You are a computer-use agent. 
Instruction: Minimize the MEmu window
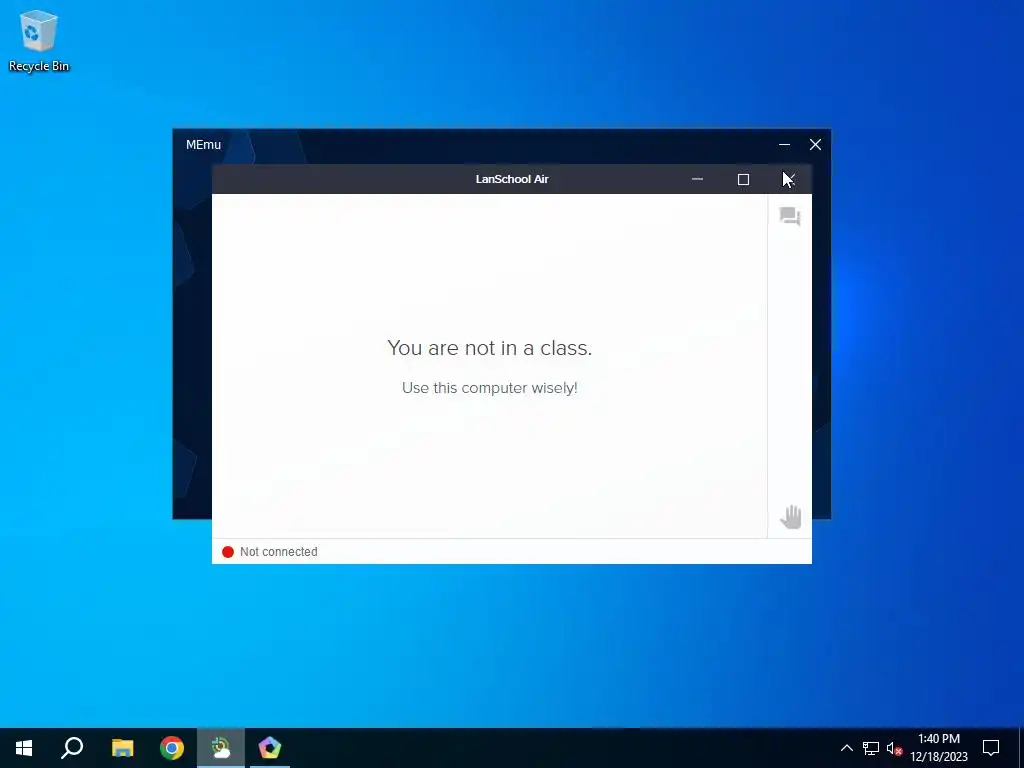click(x=784, y=144)
